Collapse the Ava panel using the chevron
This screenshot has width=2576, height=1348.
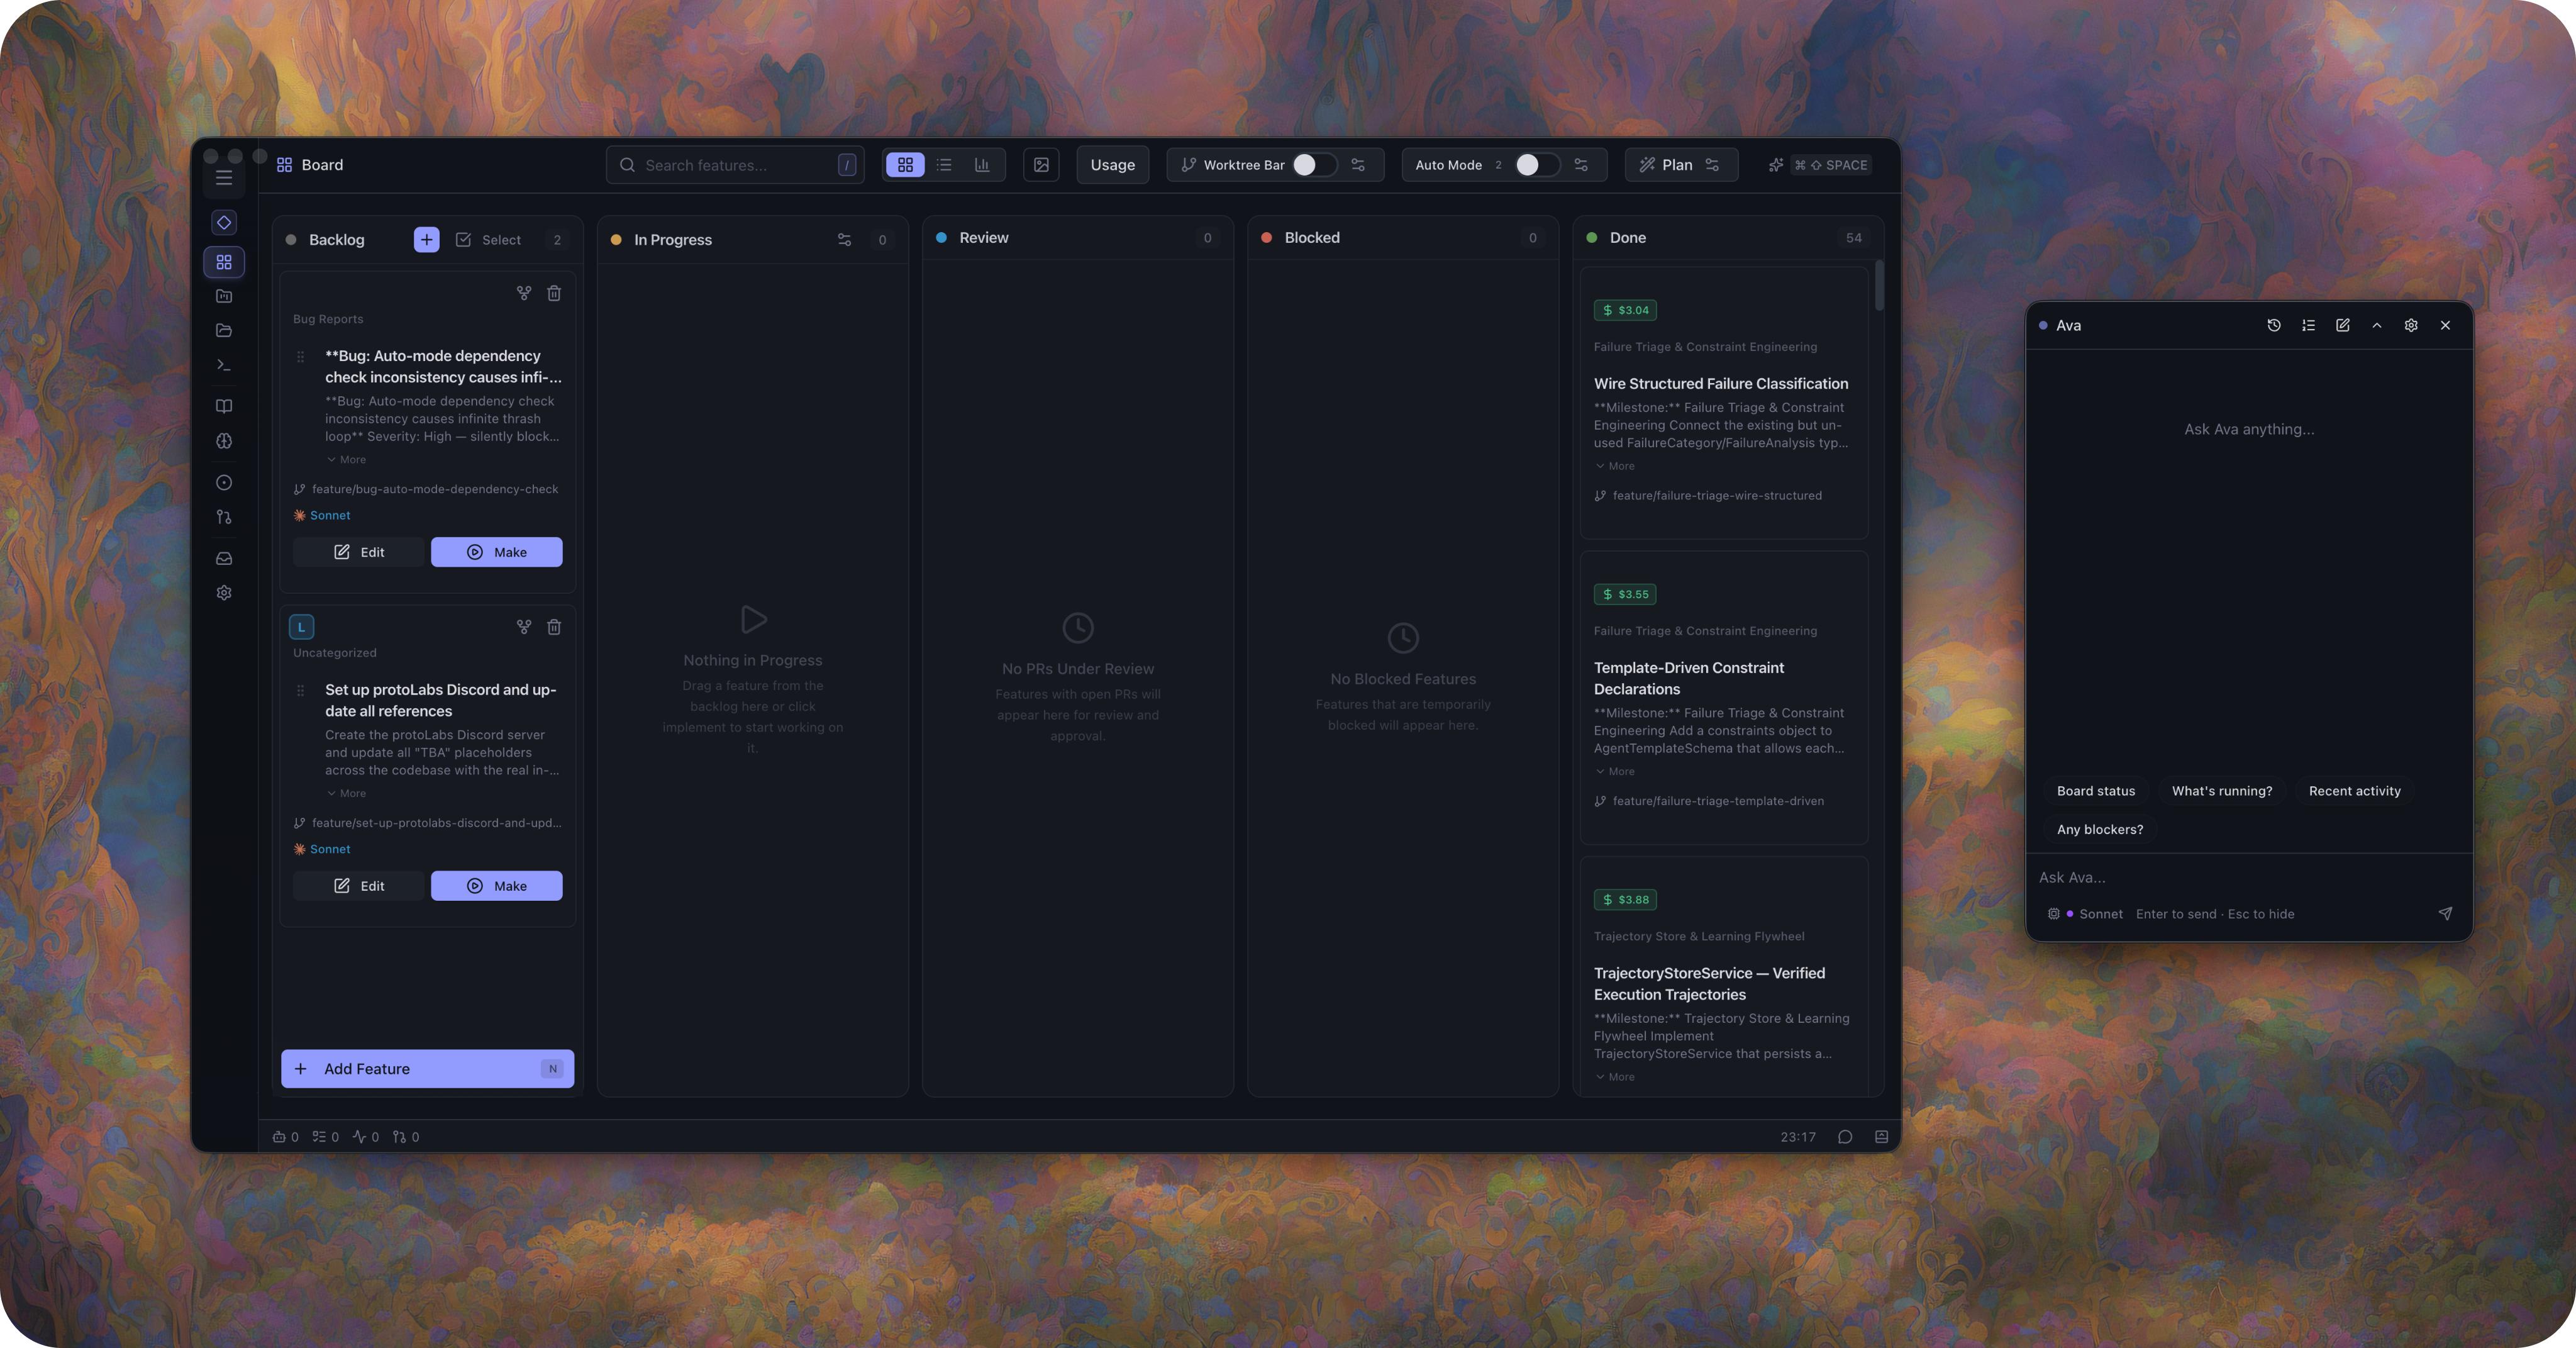point(2377,325)
